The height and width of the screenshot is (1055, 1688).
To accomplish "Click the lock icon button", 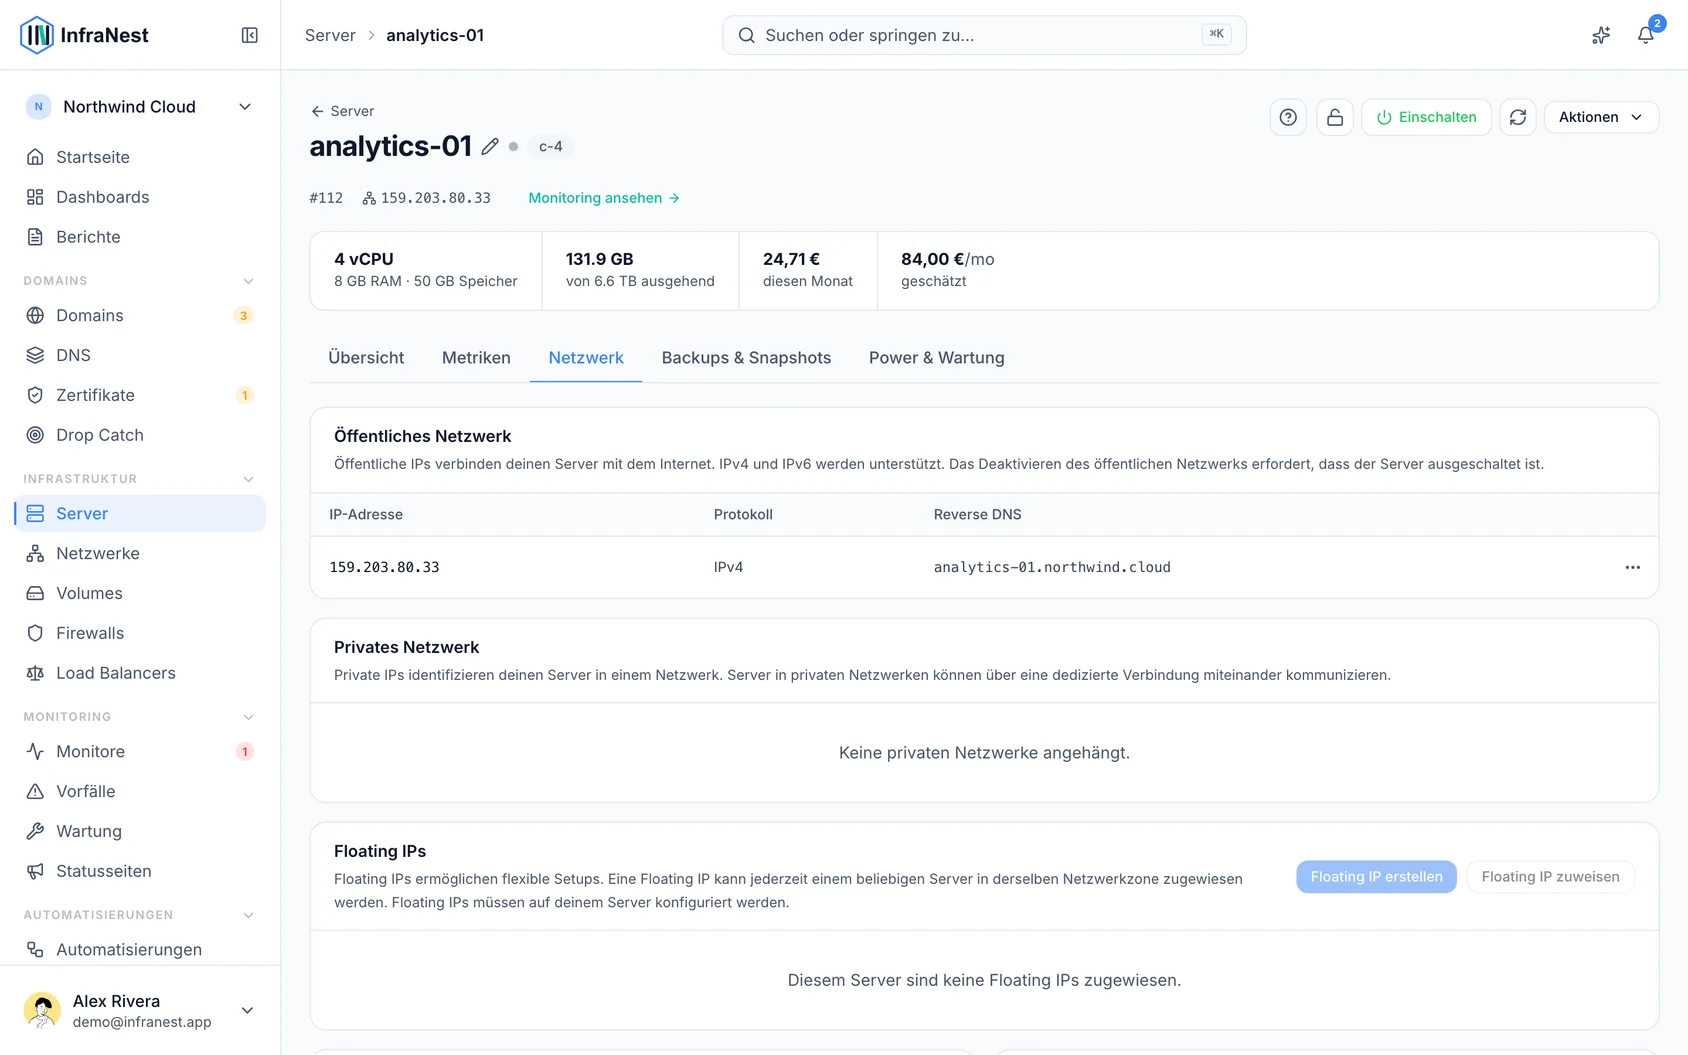I will point(1335,117).
